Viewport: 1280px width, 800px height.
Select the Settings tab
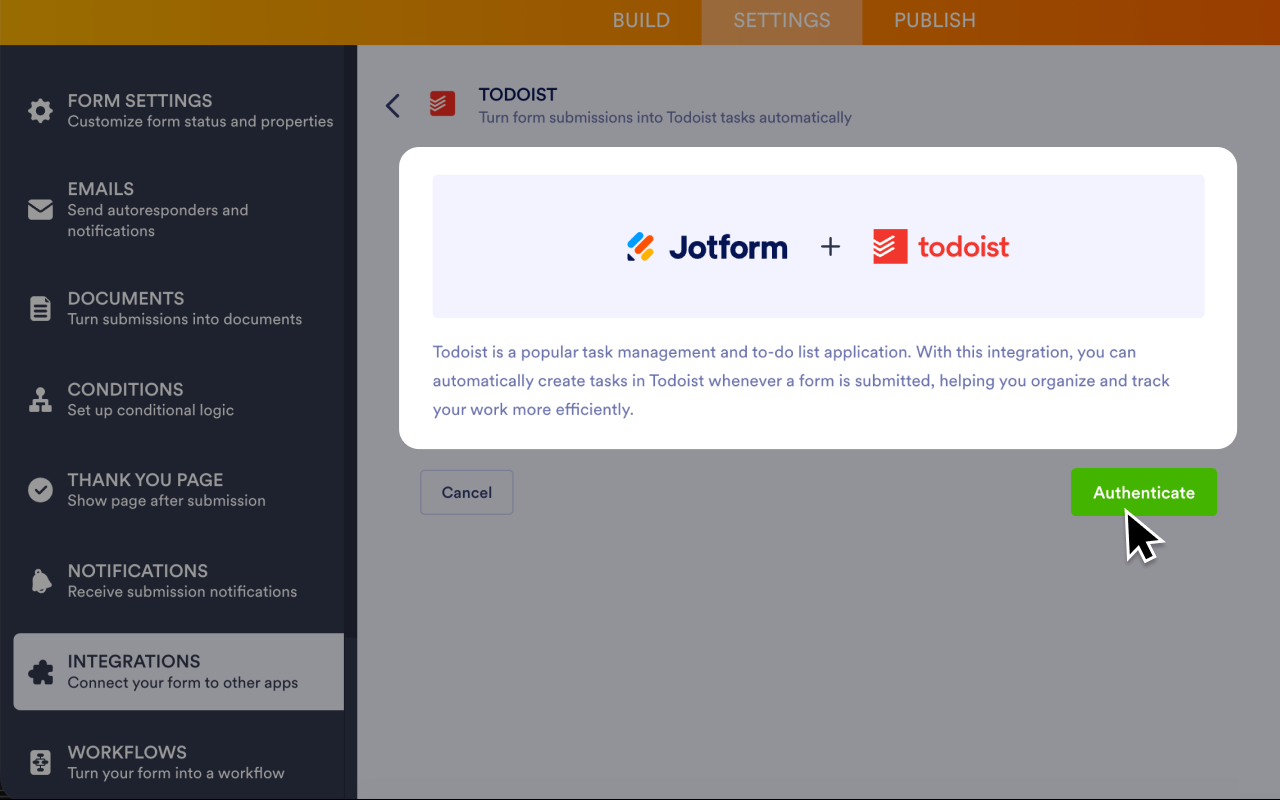pos(781,20)
